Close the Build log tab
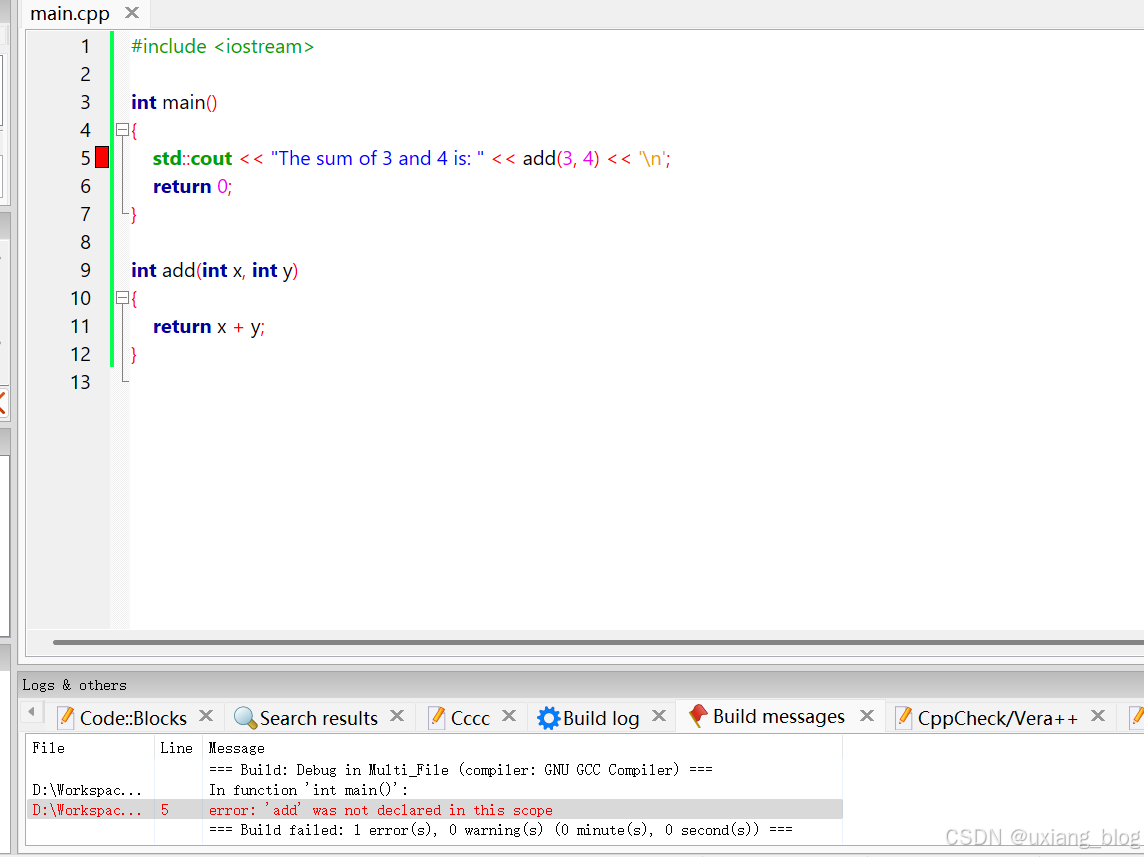This screenshot has width=1144, height=857. [x=659, y=716]
